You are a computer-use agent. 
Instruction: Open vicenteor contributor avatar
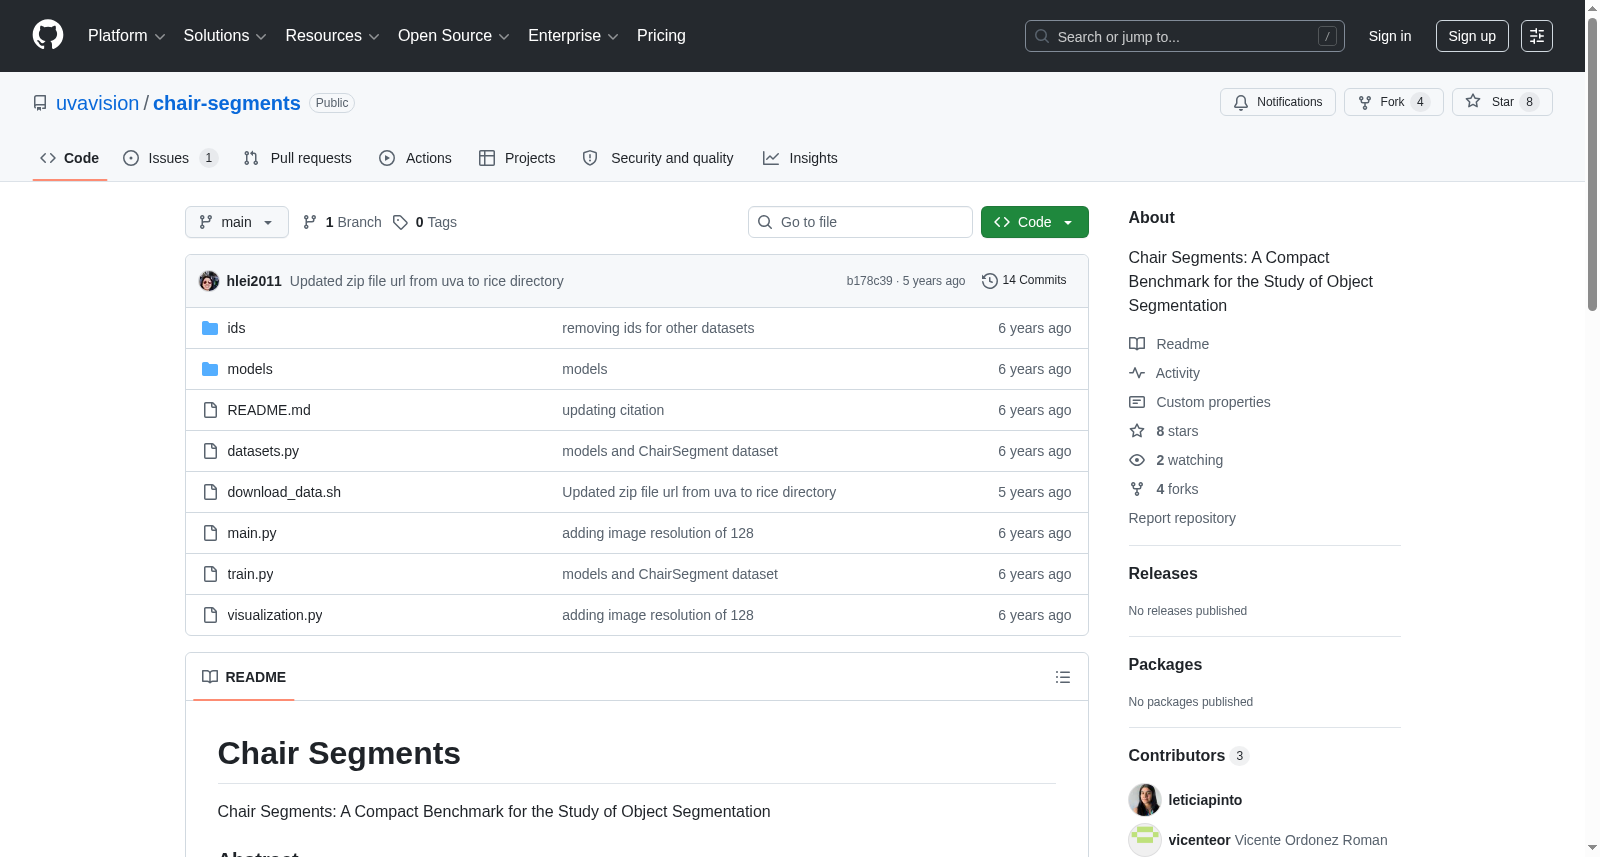(x=1145, y=840)
